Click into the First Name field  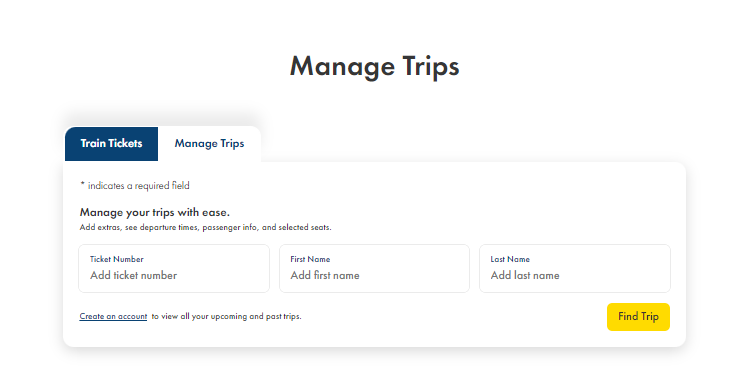(374, 269)
